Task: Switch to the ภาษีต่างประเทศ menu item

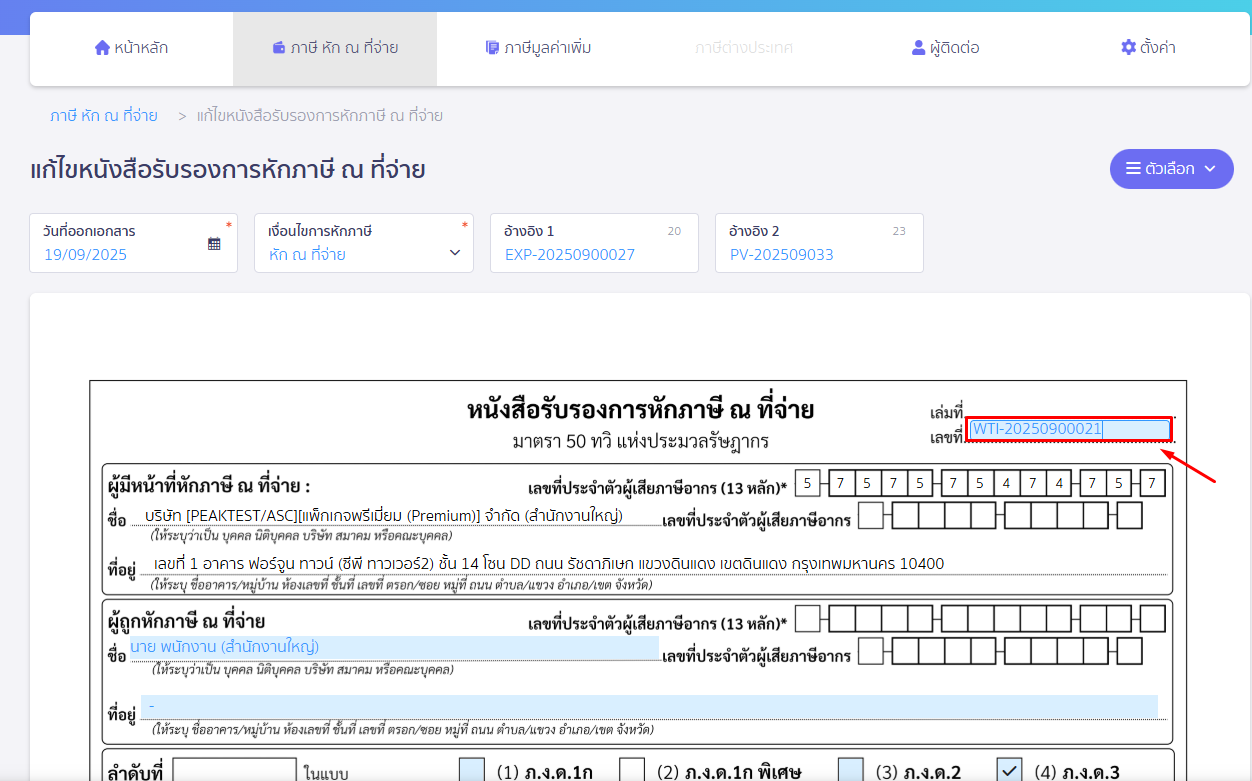Action: click(742, 46)
